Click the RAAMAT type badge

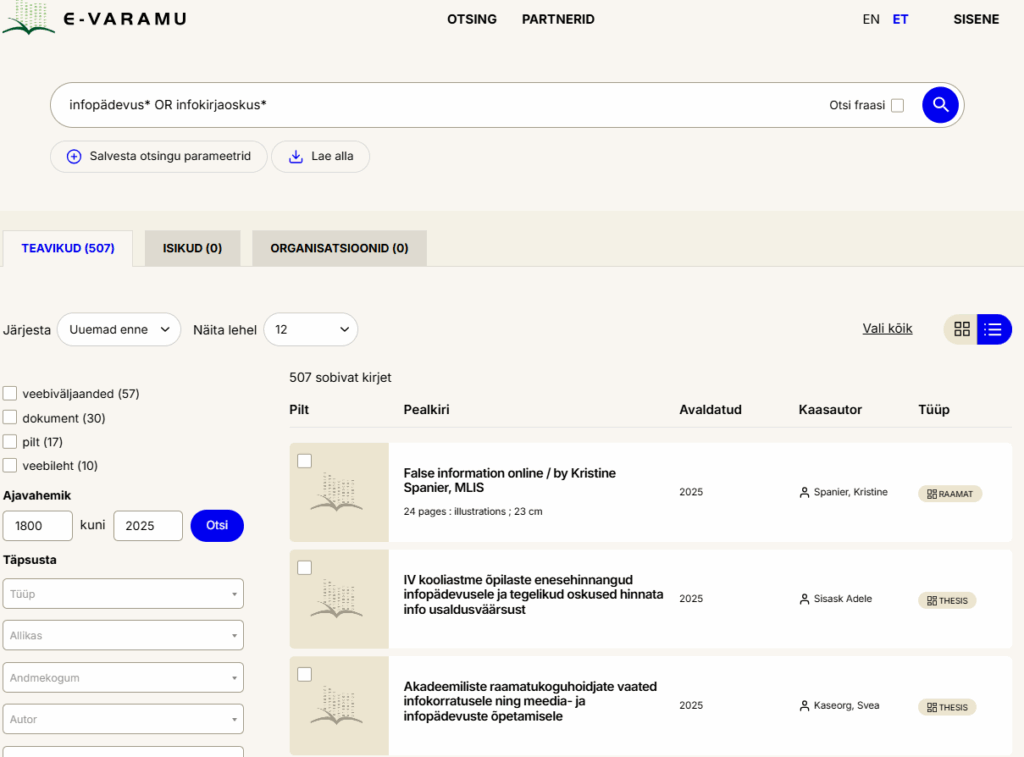(950, 493)
